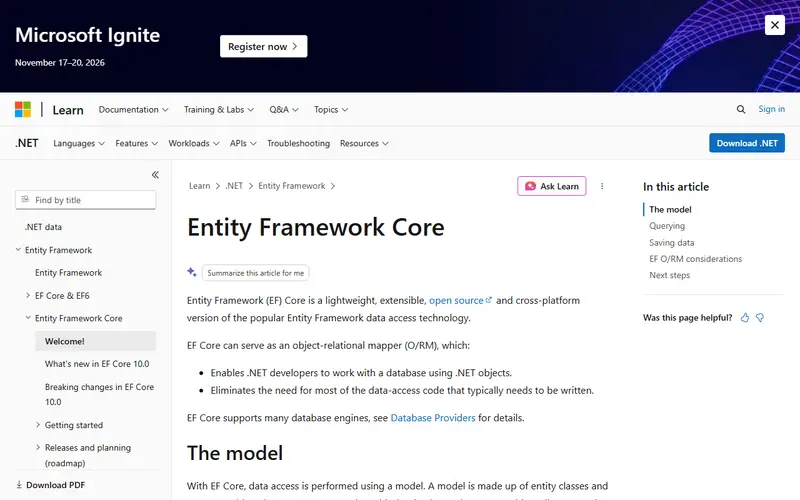Open the Training & Labs dropdown

(218, 110)
